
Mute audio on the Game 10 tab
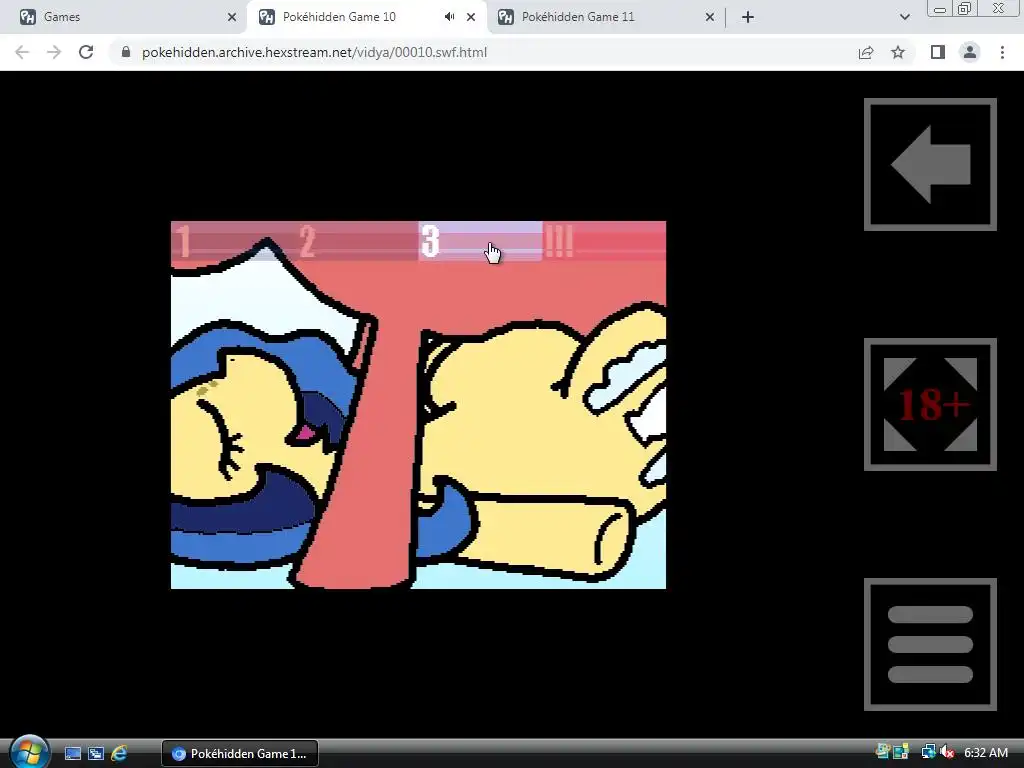pos(449,17)
